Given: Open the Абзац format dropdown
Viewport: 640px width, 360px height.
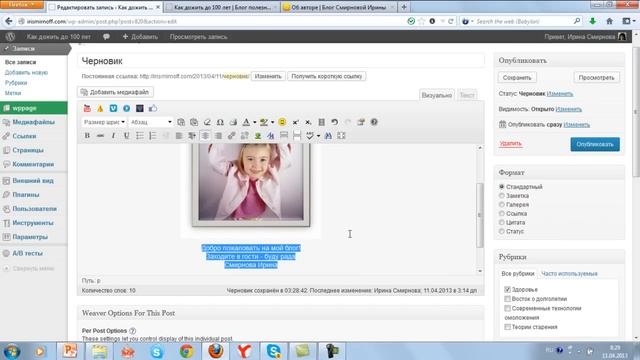Looking at the screenshot, I should click(x=151, y=122).
